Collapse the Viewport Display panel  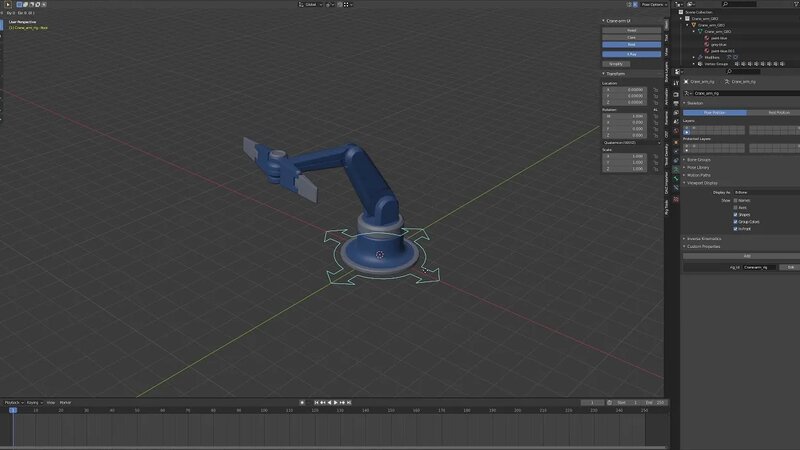(x=701, y=183)
